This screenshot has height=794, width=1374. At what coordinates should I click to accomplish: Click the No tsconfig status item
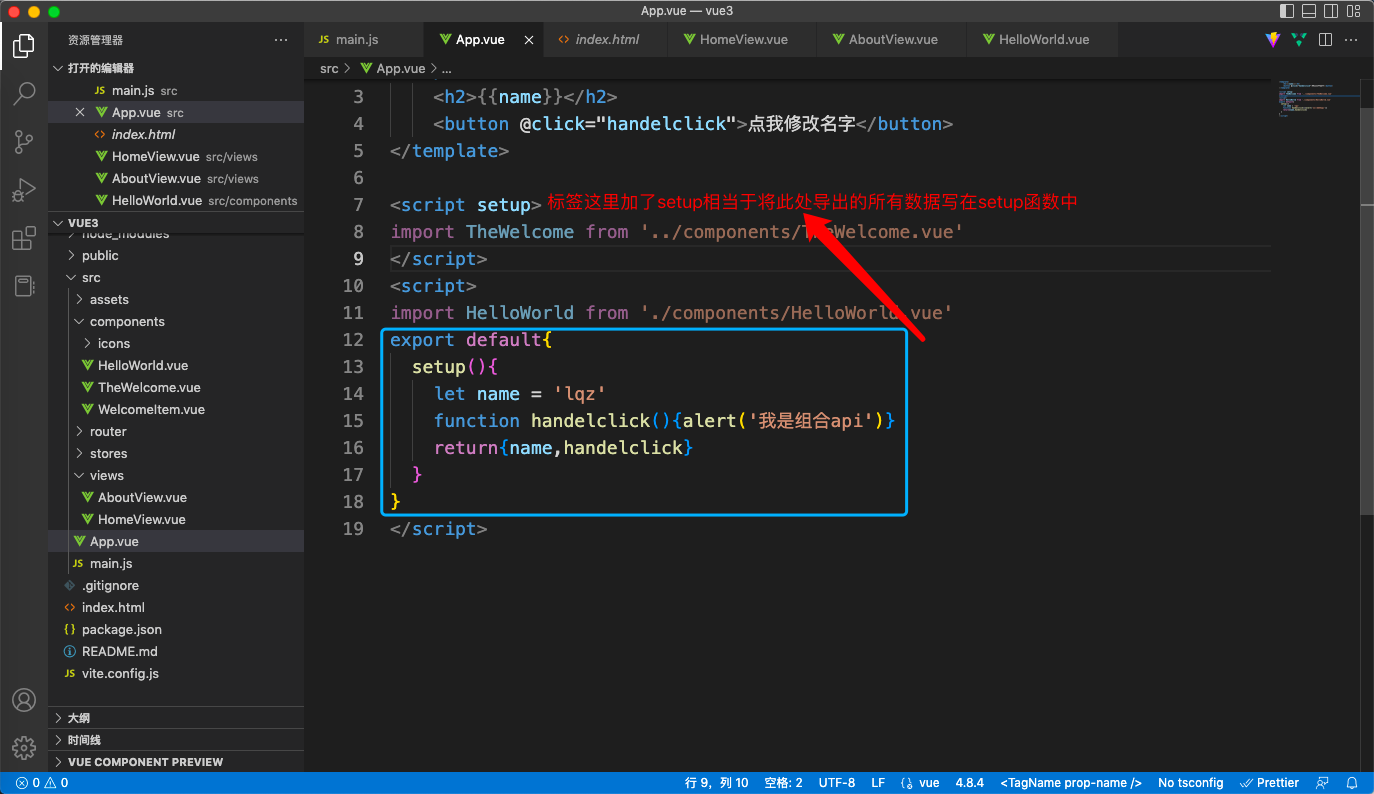coord(1191,783)
